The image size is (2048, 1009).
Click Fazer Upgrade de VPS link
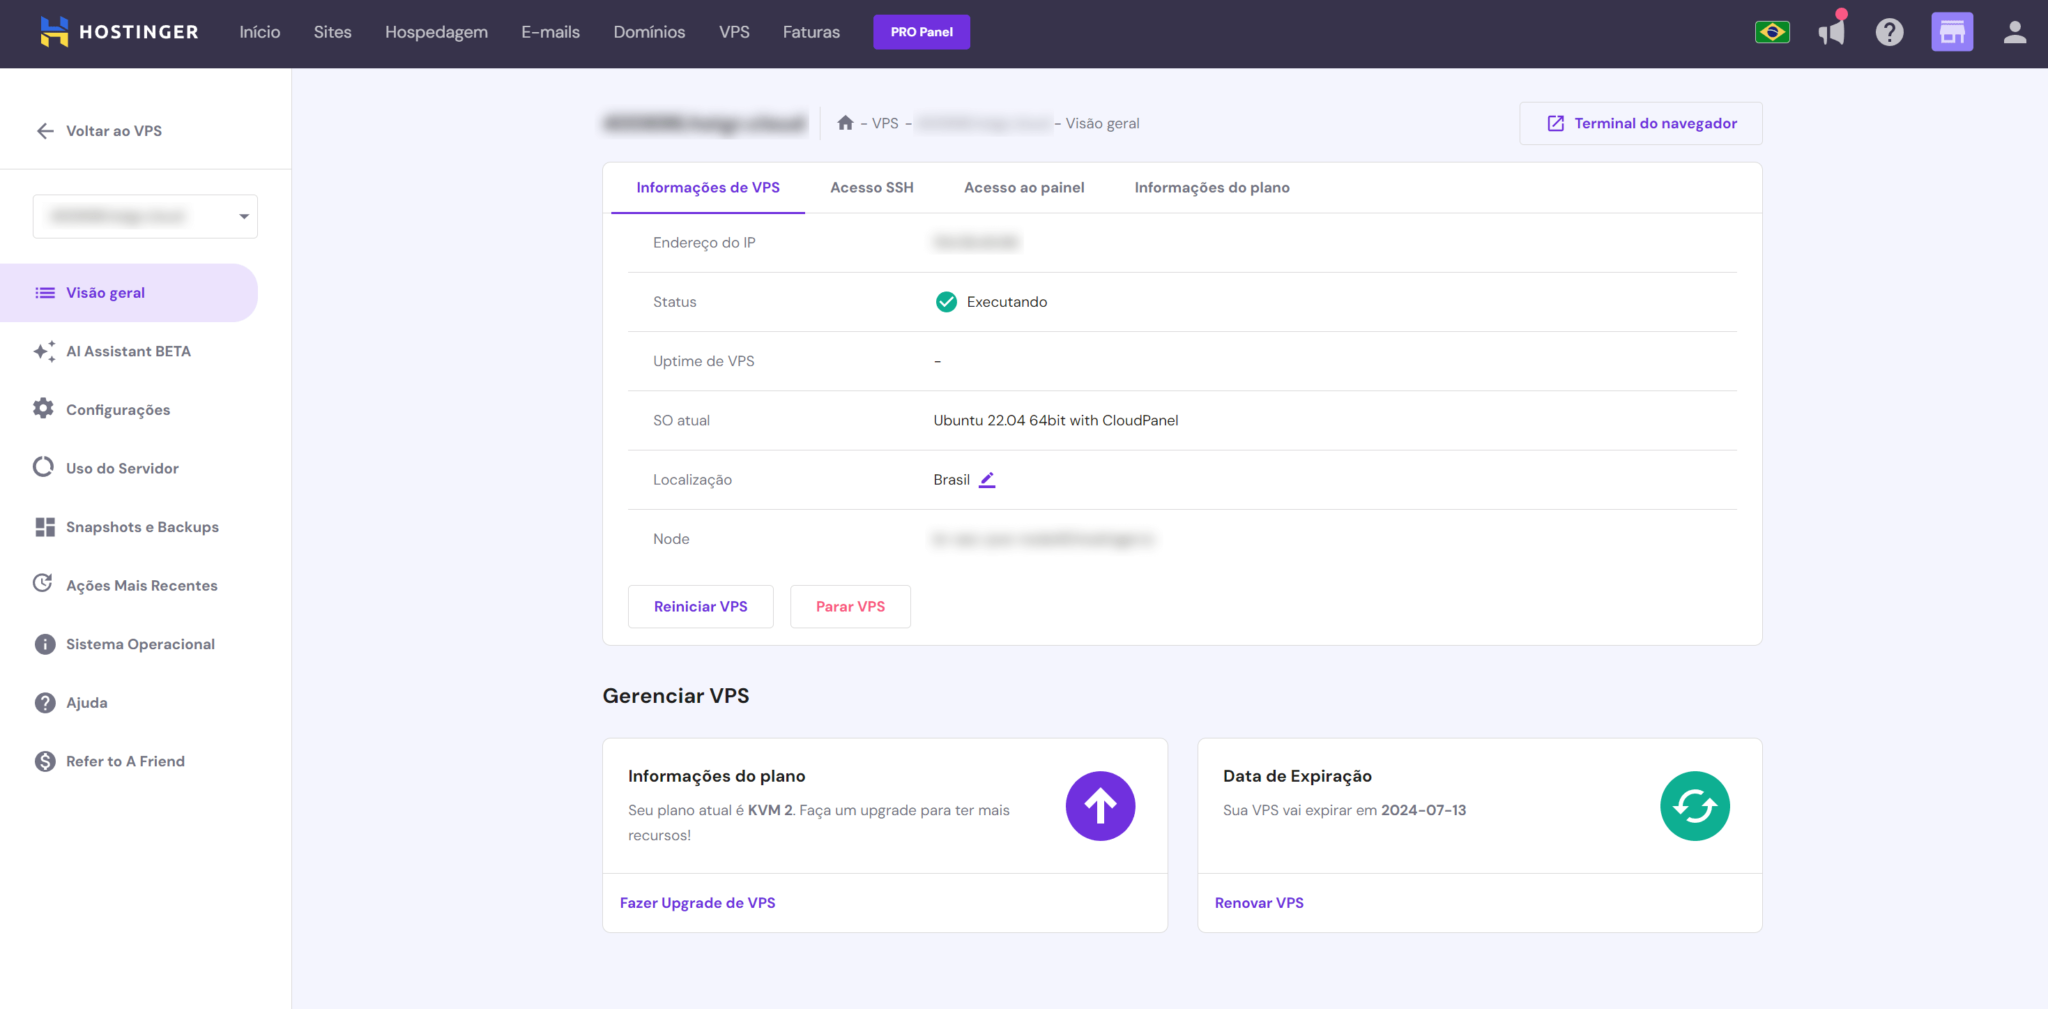(698, 903)
